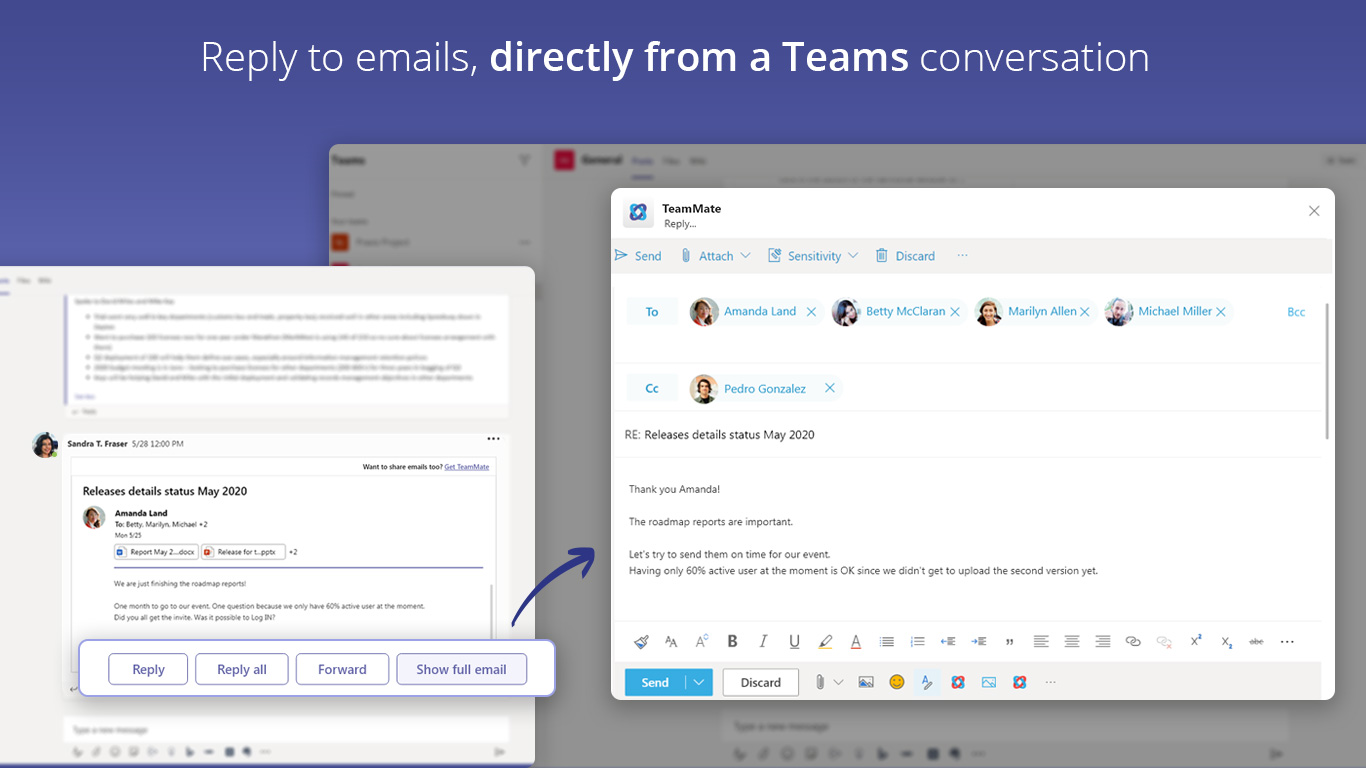
Task: Open the Send options dropdown arrow
Action: coord(699,682)
